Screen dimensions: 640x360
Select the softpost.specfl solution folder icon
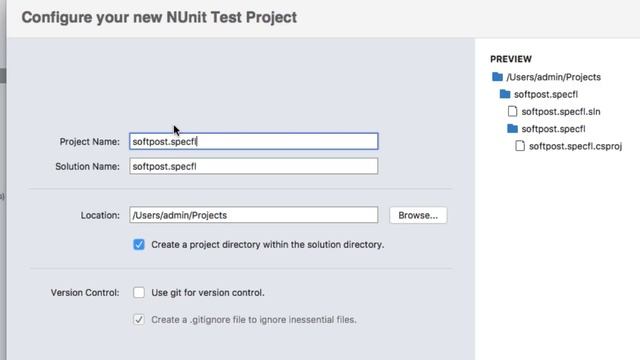click(505, 94)
